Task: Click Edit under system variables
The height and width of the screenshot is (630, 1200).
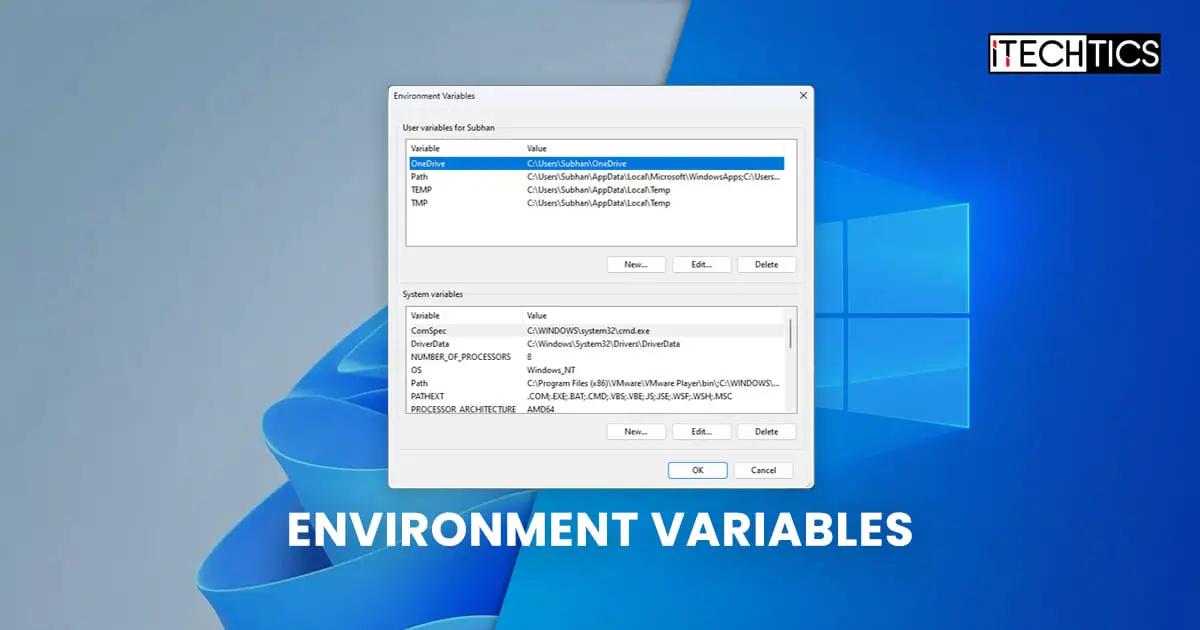Action: tap(701, 431)
